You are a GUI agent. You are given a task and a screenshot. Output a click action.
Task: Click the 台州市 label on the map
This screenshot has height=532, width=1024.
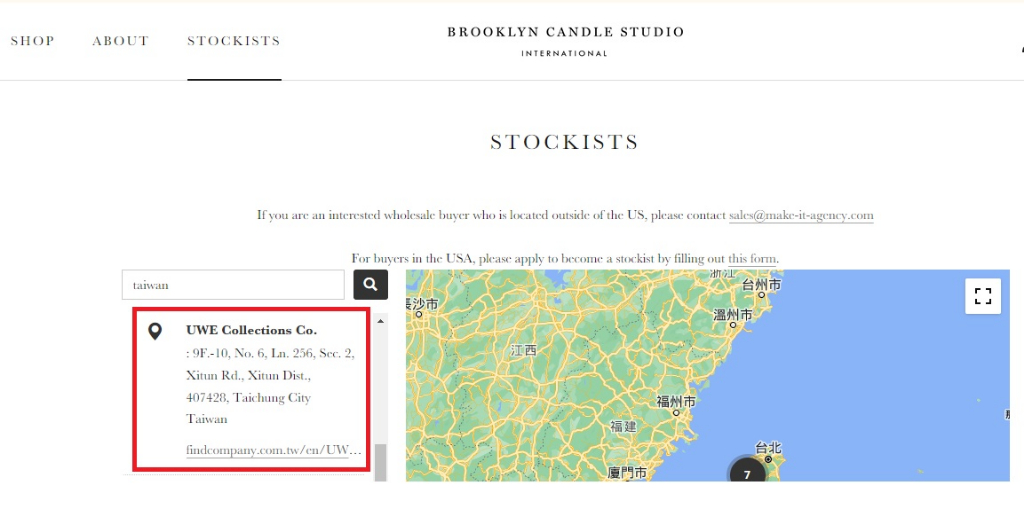[761, 285]
